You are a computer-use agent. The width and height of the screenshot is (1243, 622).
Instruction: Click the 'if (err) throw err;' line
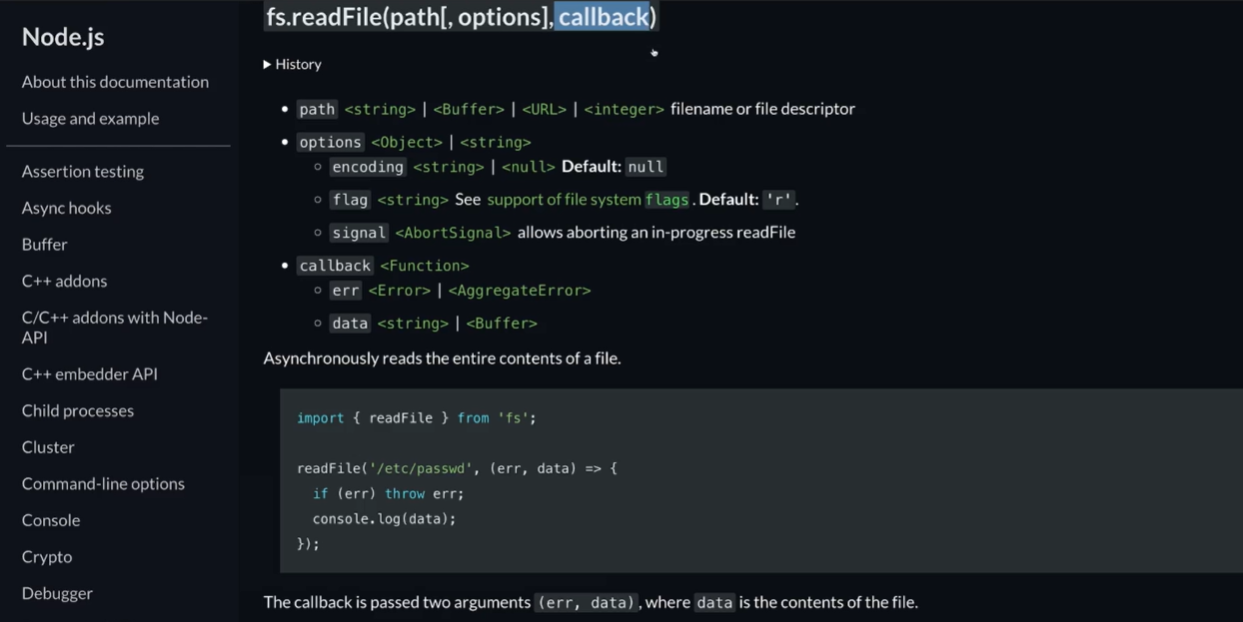[x=388, y=493]
